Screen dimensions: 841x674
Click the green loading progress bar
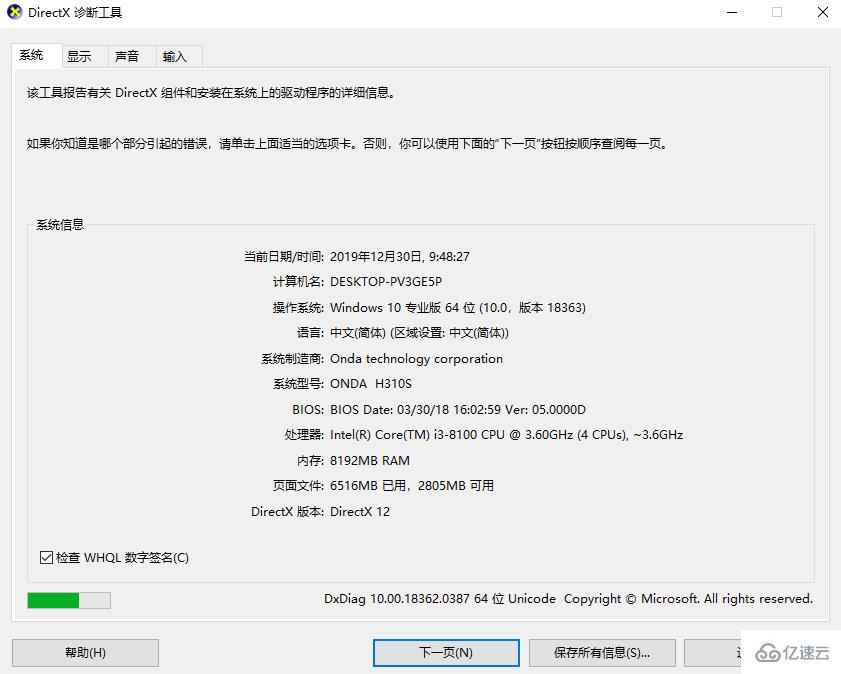pos(69,600)
